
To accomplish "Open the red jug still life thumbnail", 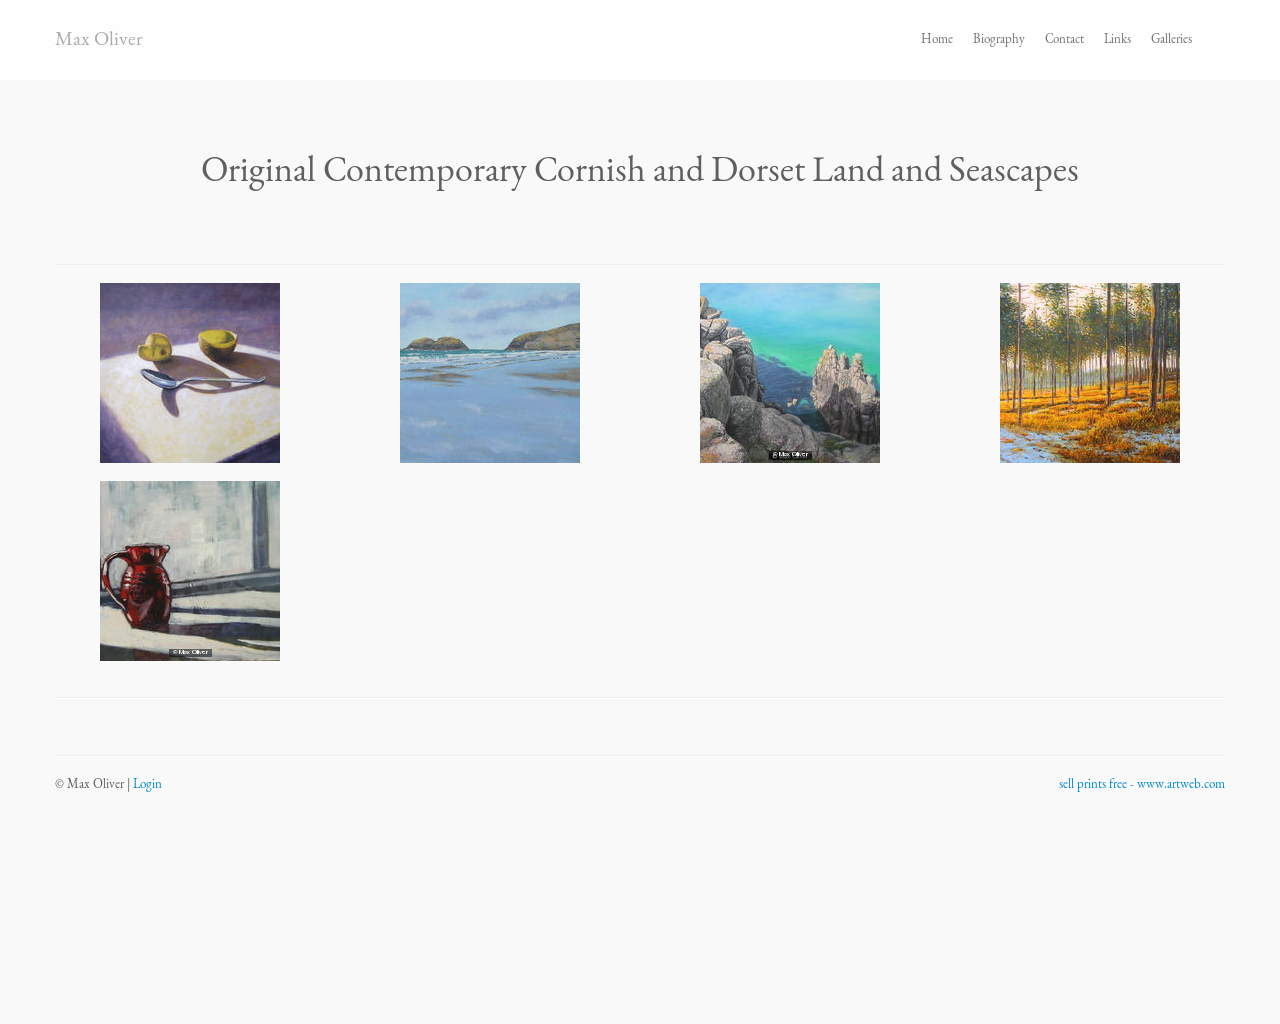I will [190, 571].
